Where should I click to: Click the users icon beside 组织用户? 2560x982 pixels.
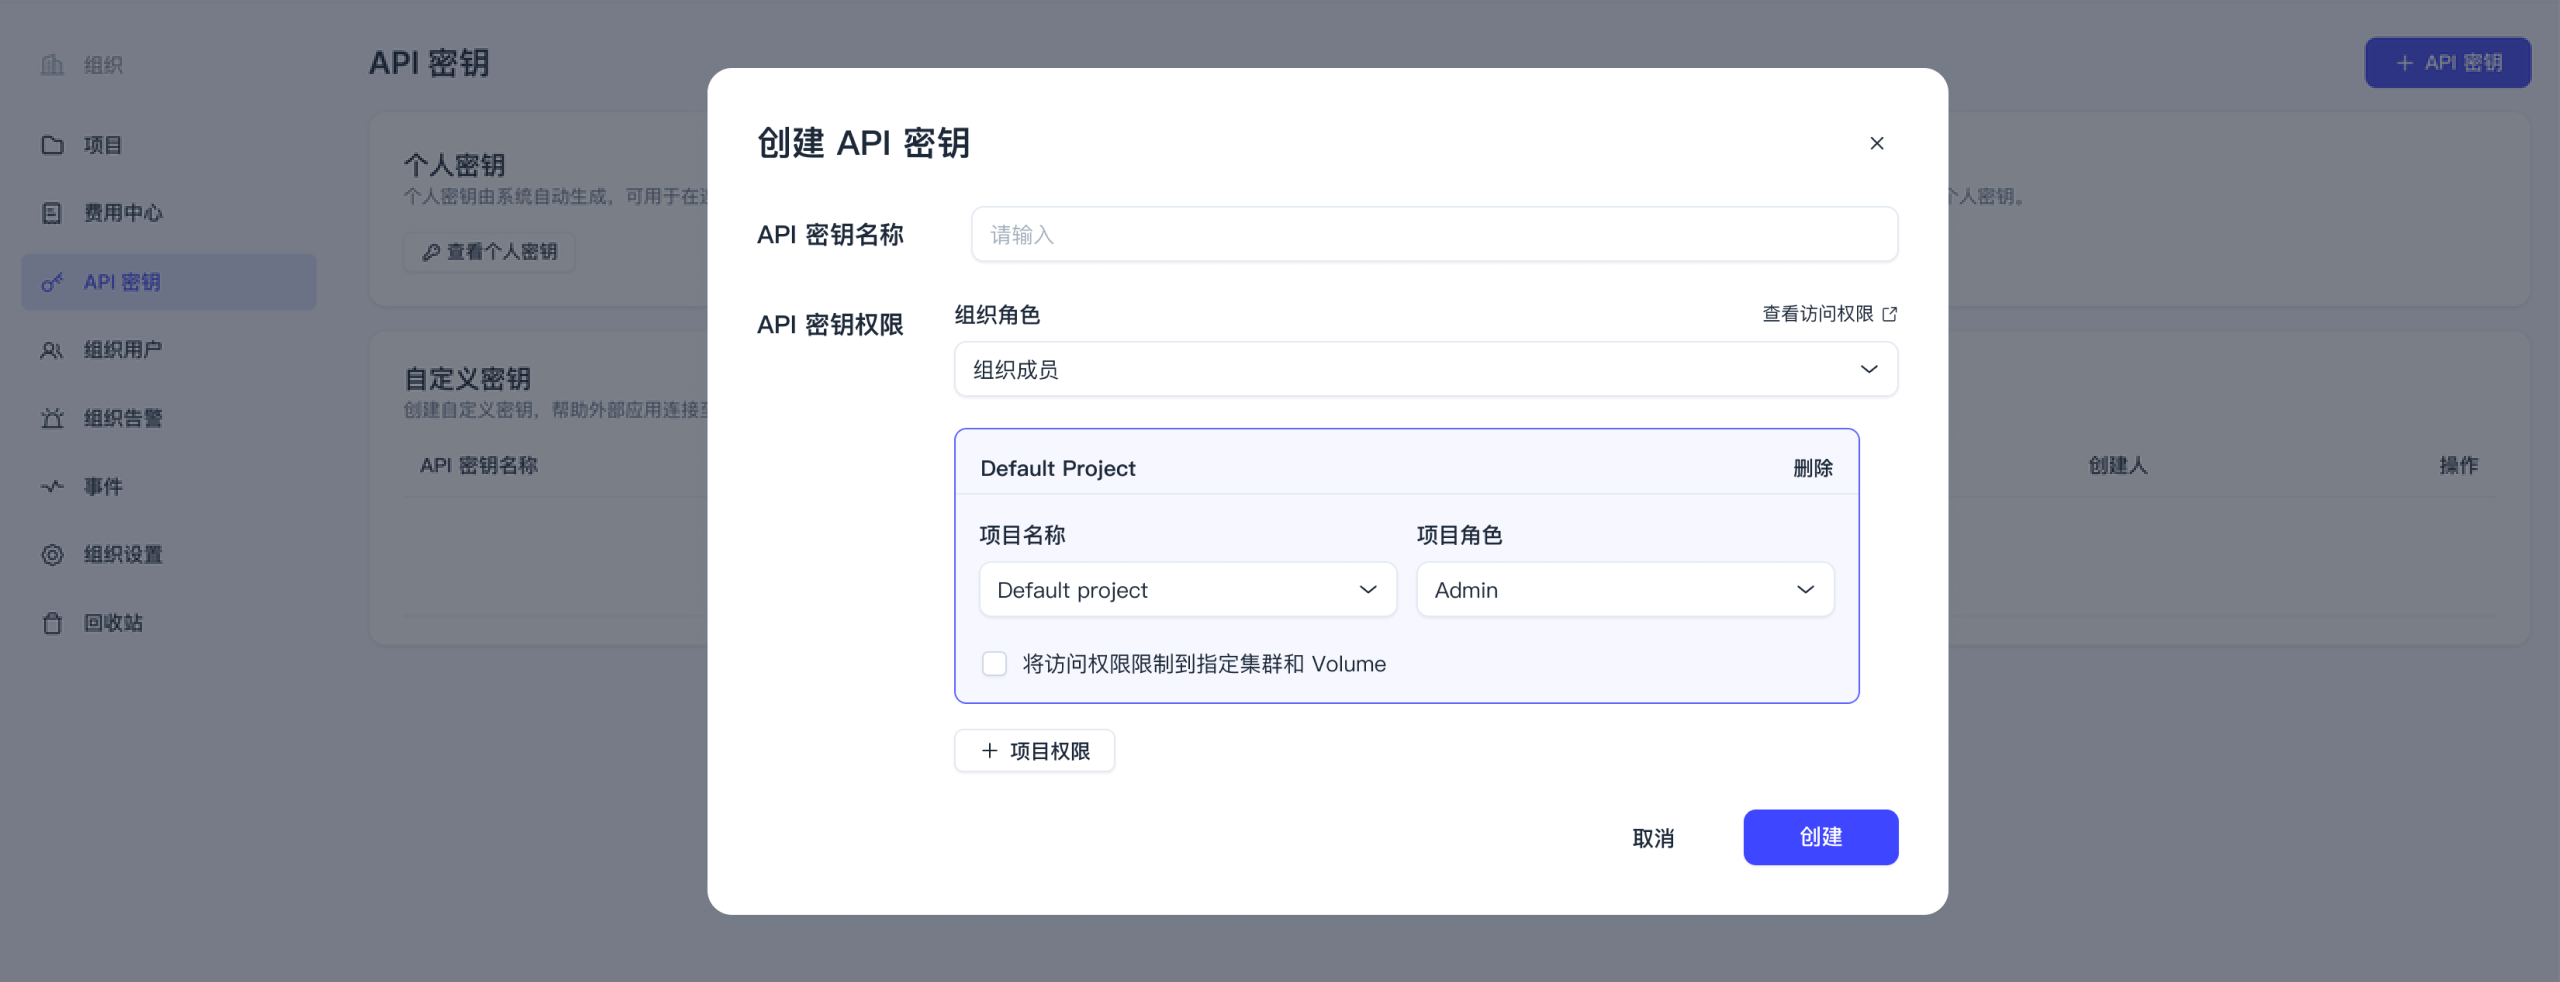(x=52, y=350)
